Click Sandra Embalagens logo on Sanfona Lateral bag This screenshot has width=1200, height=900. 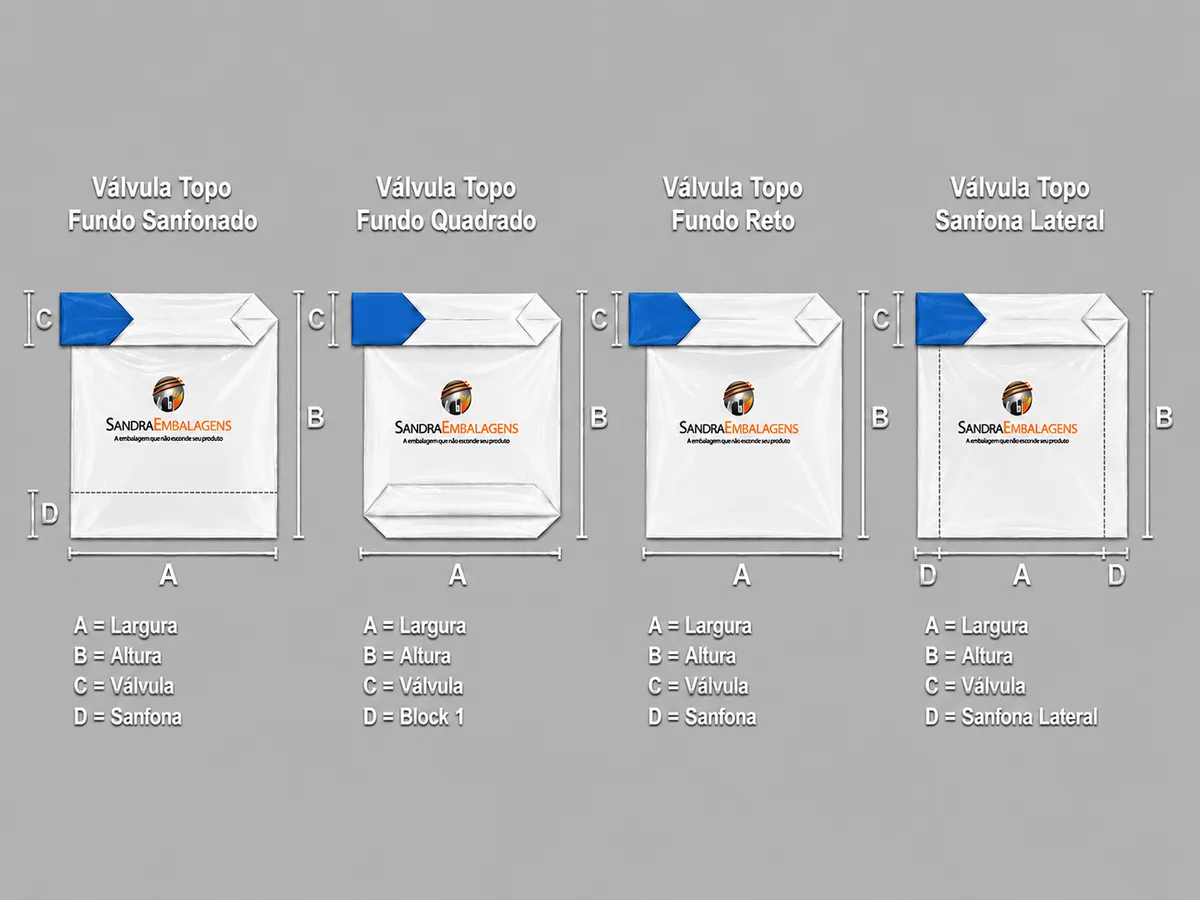1018,413
